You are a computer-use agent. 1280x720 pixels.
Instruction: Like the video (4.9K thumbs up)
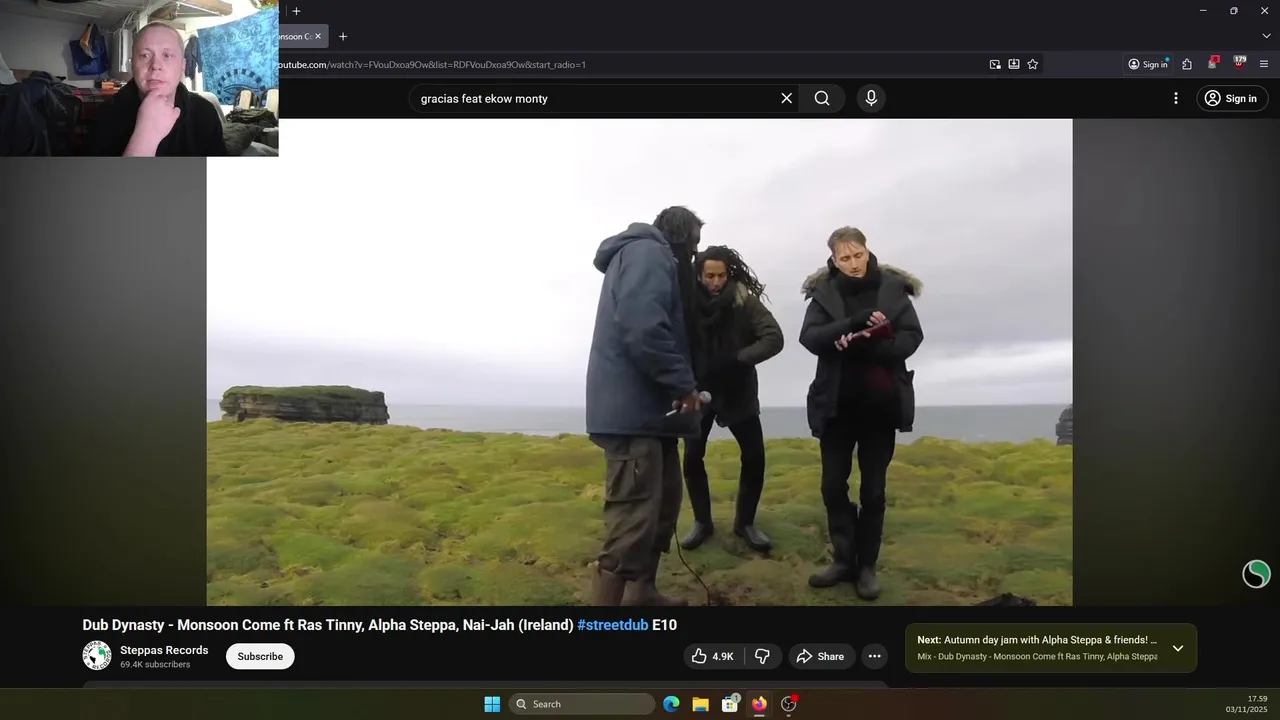(713, 656)
